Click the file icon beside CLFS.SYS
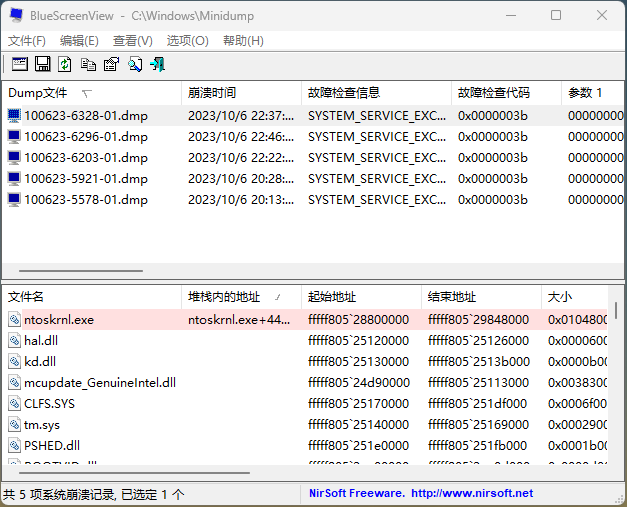The image size is (627, 507). coord(14,403)
